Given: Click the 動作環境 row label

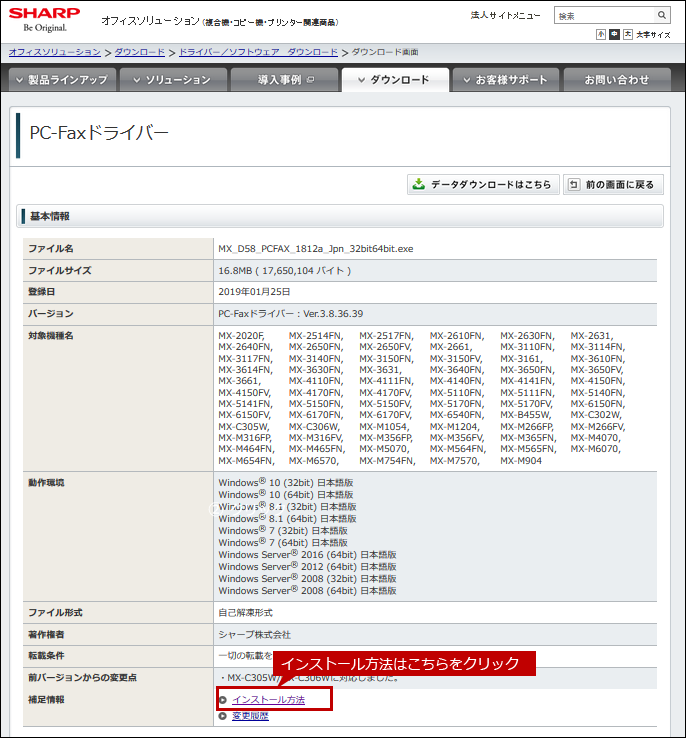Looking at the screenshot, I should click(x=46, y=482).
